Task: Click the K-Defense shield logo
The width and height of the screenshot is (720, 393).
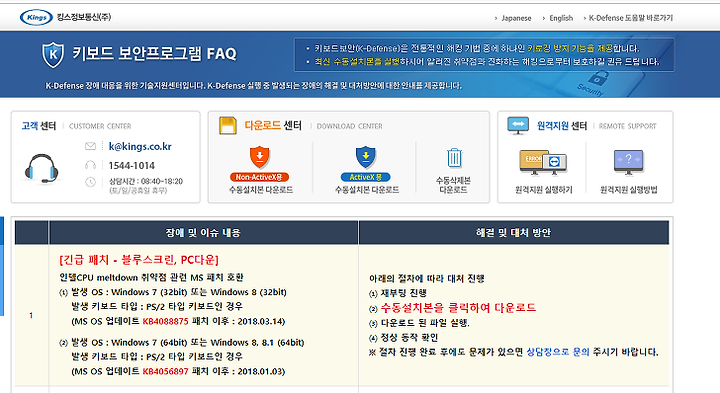Action: click(x=53, y=55)
